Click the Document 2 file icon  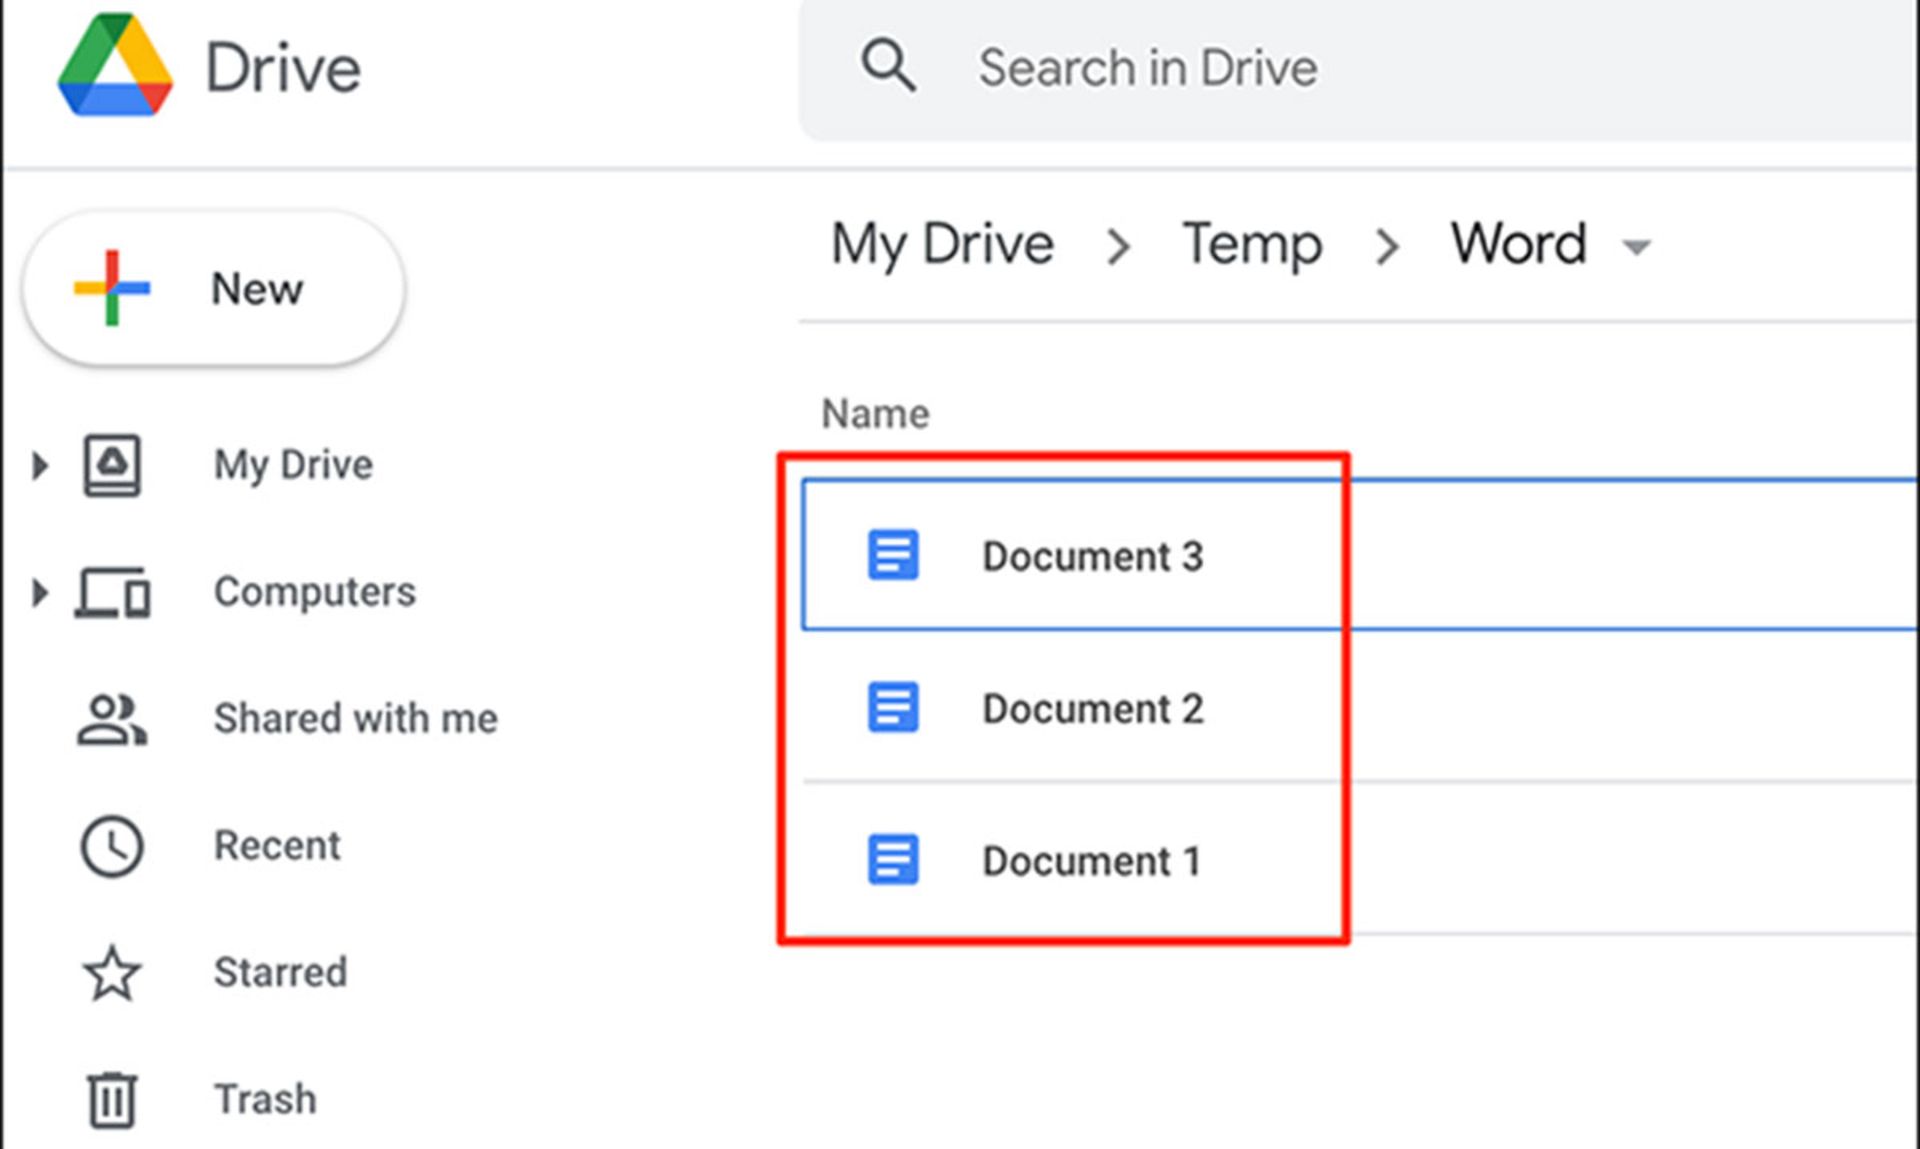click(892, 708)
